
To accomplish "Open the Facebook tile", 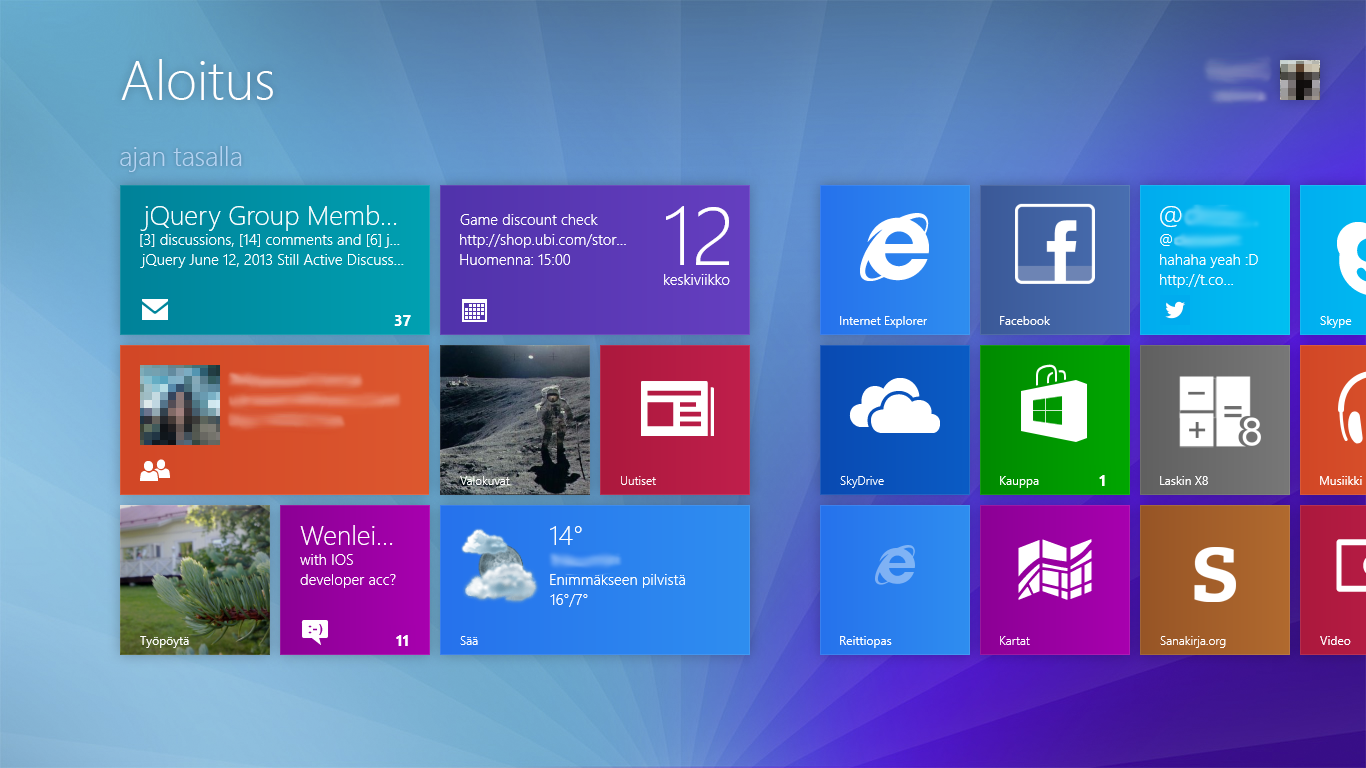I will click(x=1055, y=260).
